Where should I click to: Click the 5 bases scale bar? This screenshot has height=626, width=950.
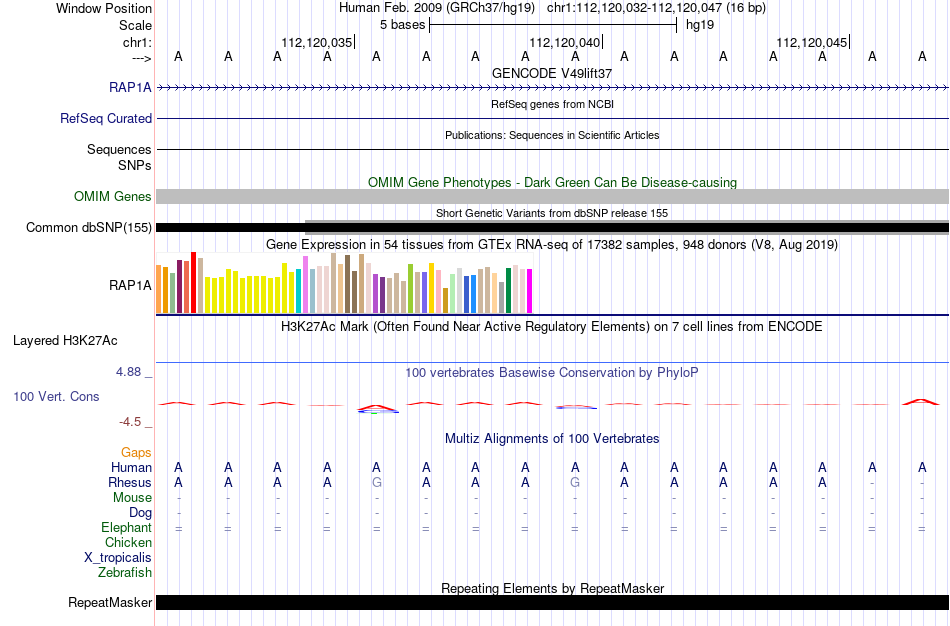(553, 25)
